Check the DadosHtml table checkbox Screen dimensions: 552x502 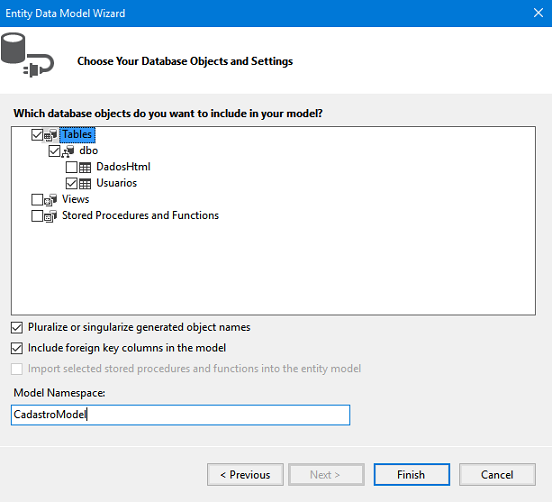[71, 167]
